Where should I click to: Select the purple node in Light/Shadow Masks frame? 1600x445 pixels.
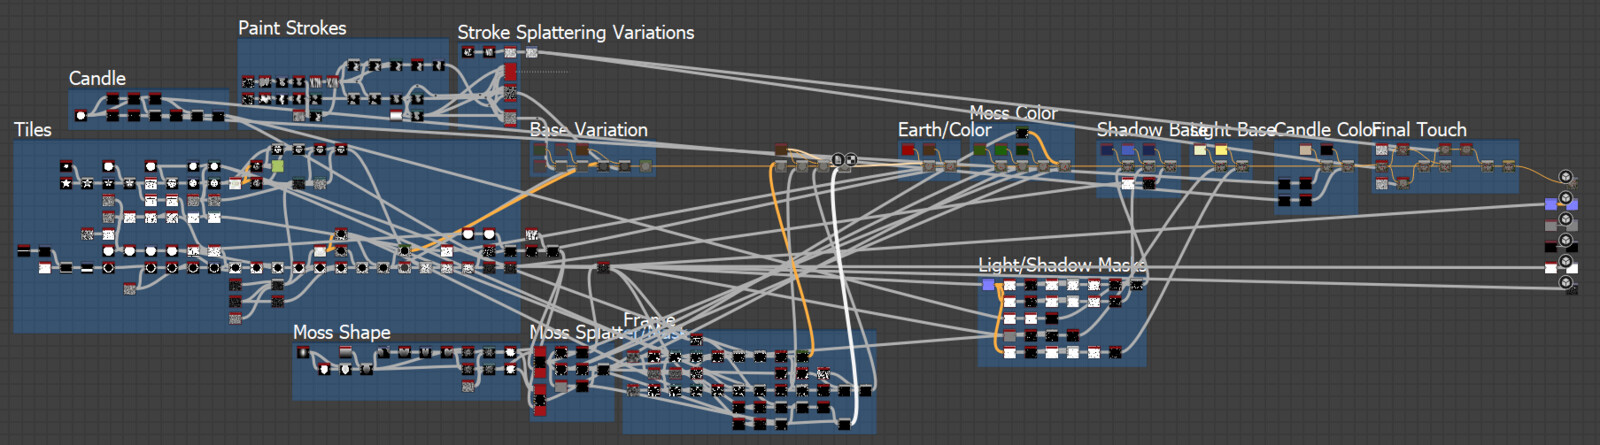[989, 285]
